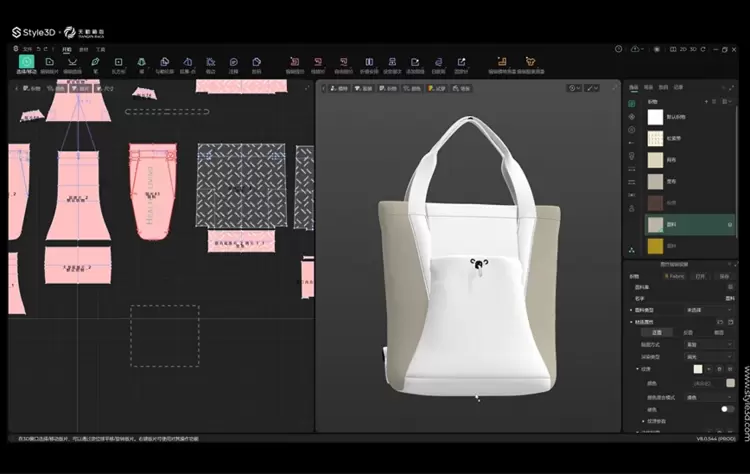750x474 pixels.
Task: Switch to 2D-only view mode
Action: click(x=683, y=48)
